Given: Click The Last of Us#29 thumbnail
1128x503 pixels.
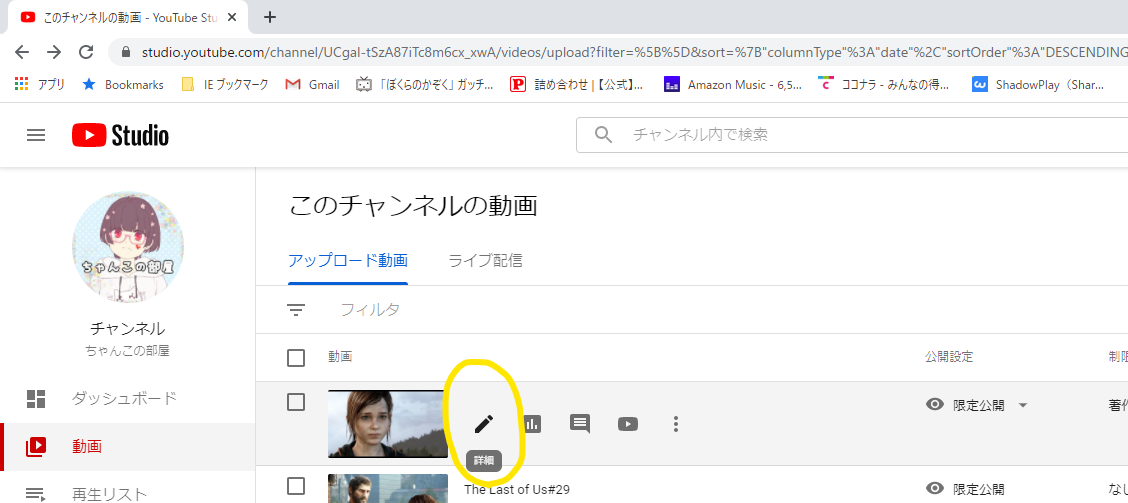Looking at the screenshot, I should (x=388, y=489).
